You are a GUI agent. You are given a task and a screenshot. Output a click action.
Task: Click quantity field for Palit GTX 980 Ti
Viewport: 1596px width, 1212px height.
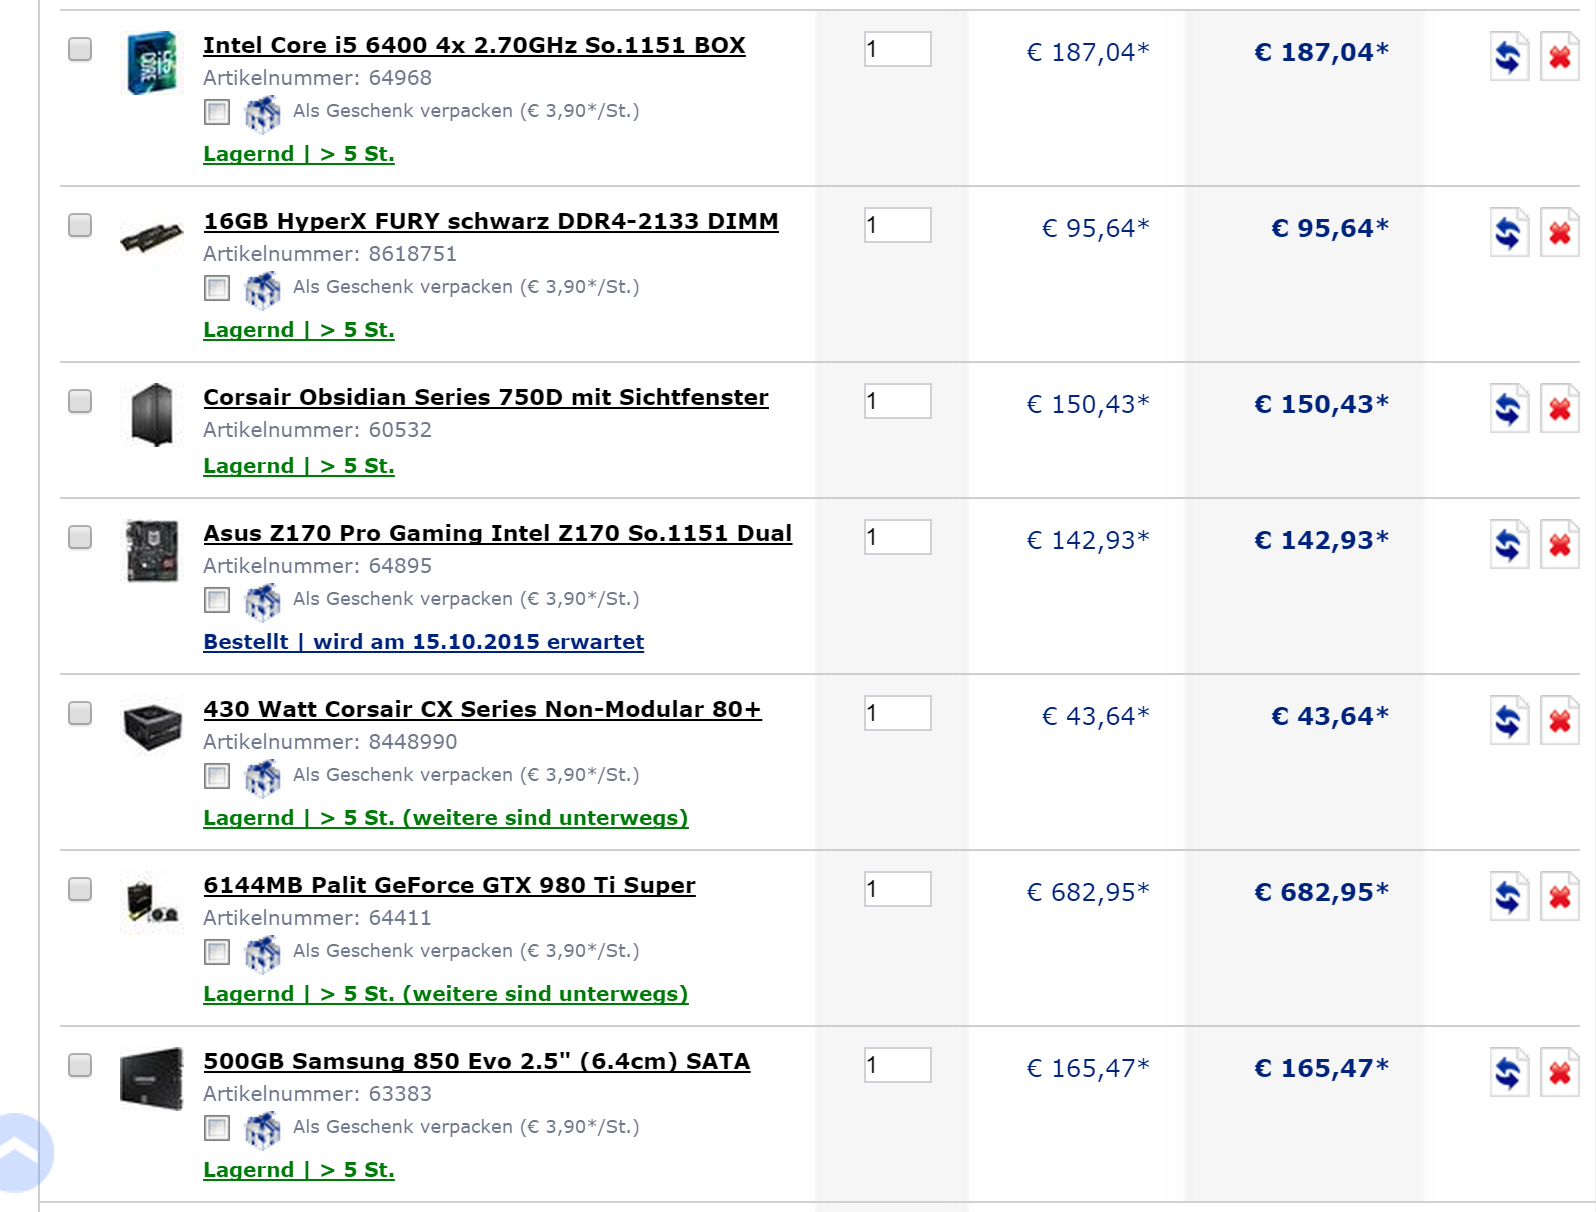pos(897,889)
